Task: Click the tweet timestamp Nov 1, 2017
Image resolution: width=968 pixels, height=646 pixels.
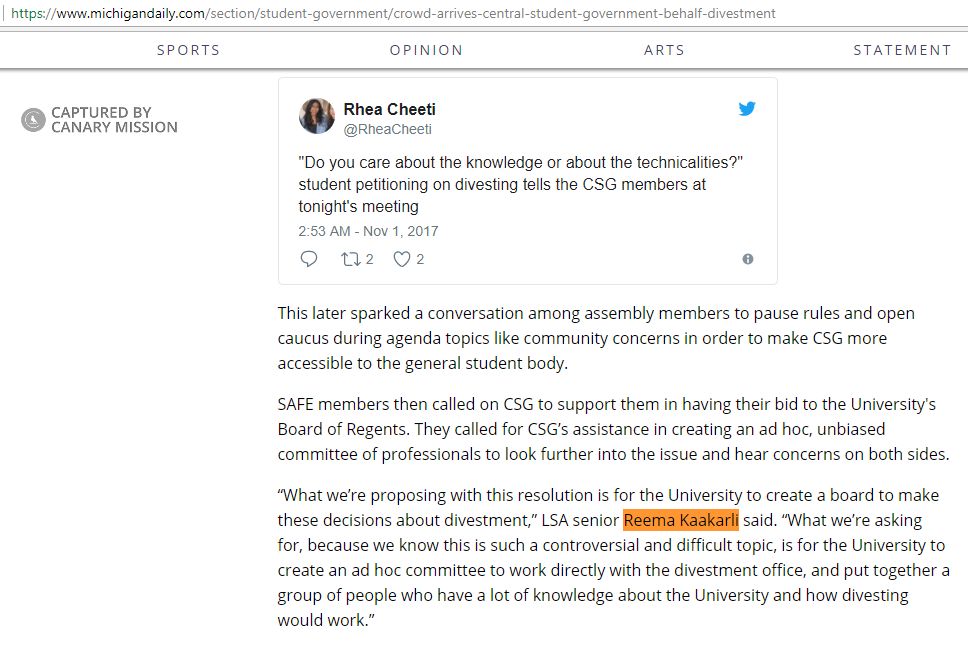Action: tap(368, 231)
